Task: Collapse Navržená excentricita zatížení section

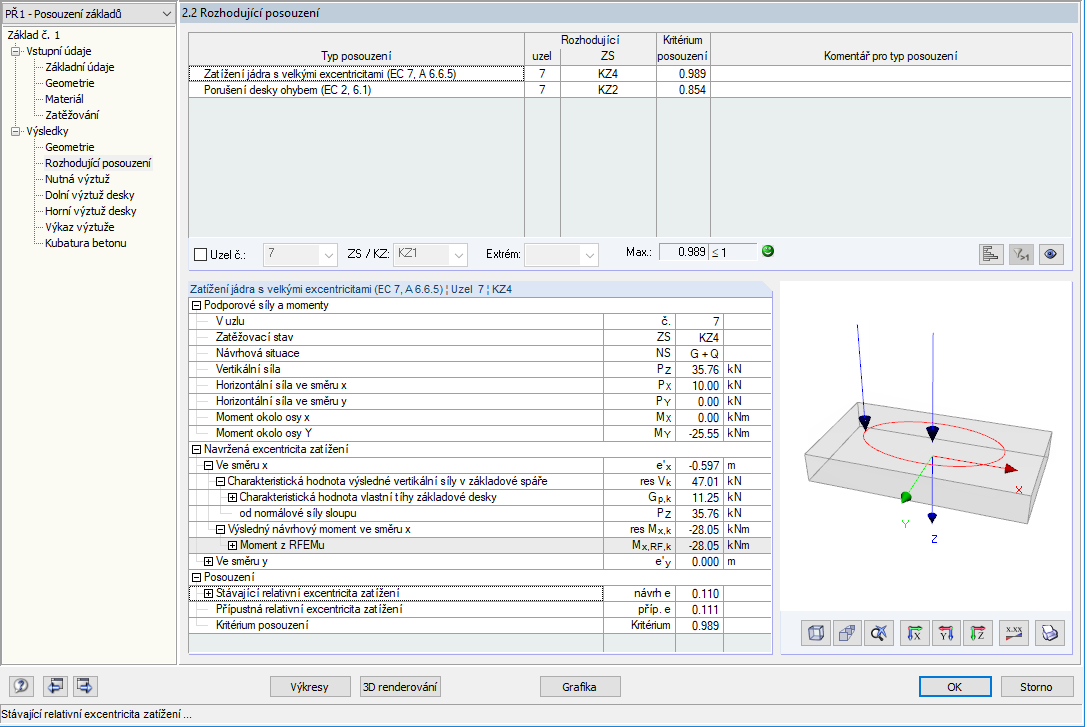Action: coord(196,449)
